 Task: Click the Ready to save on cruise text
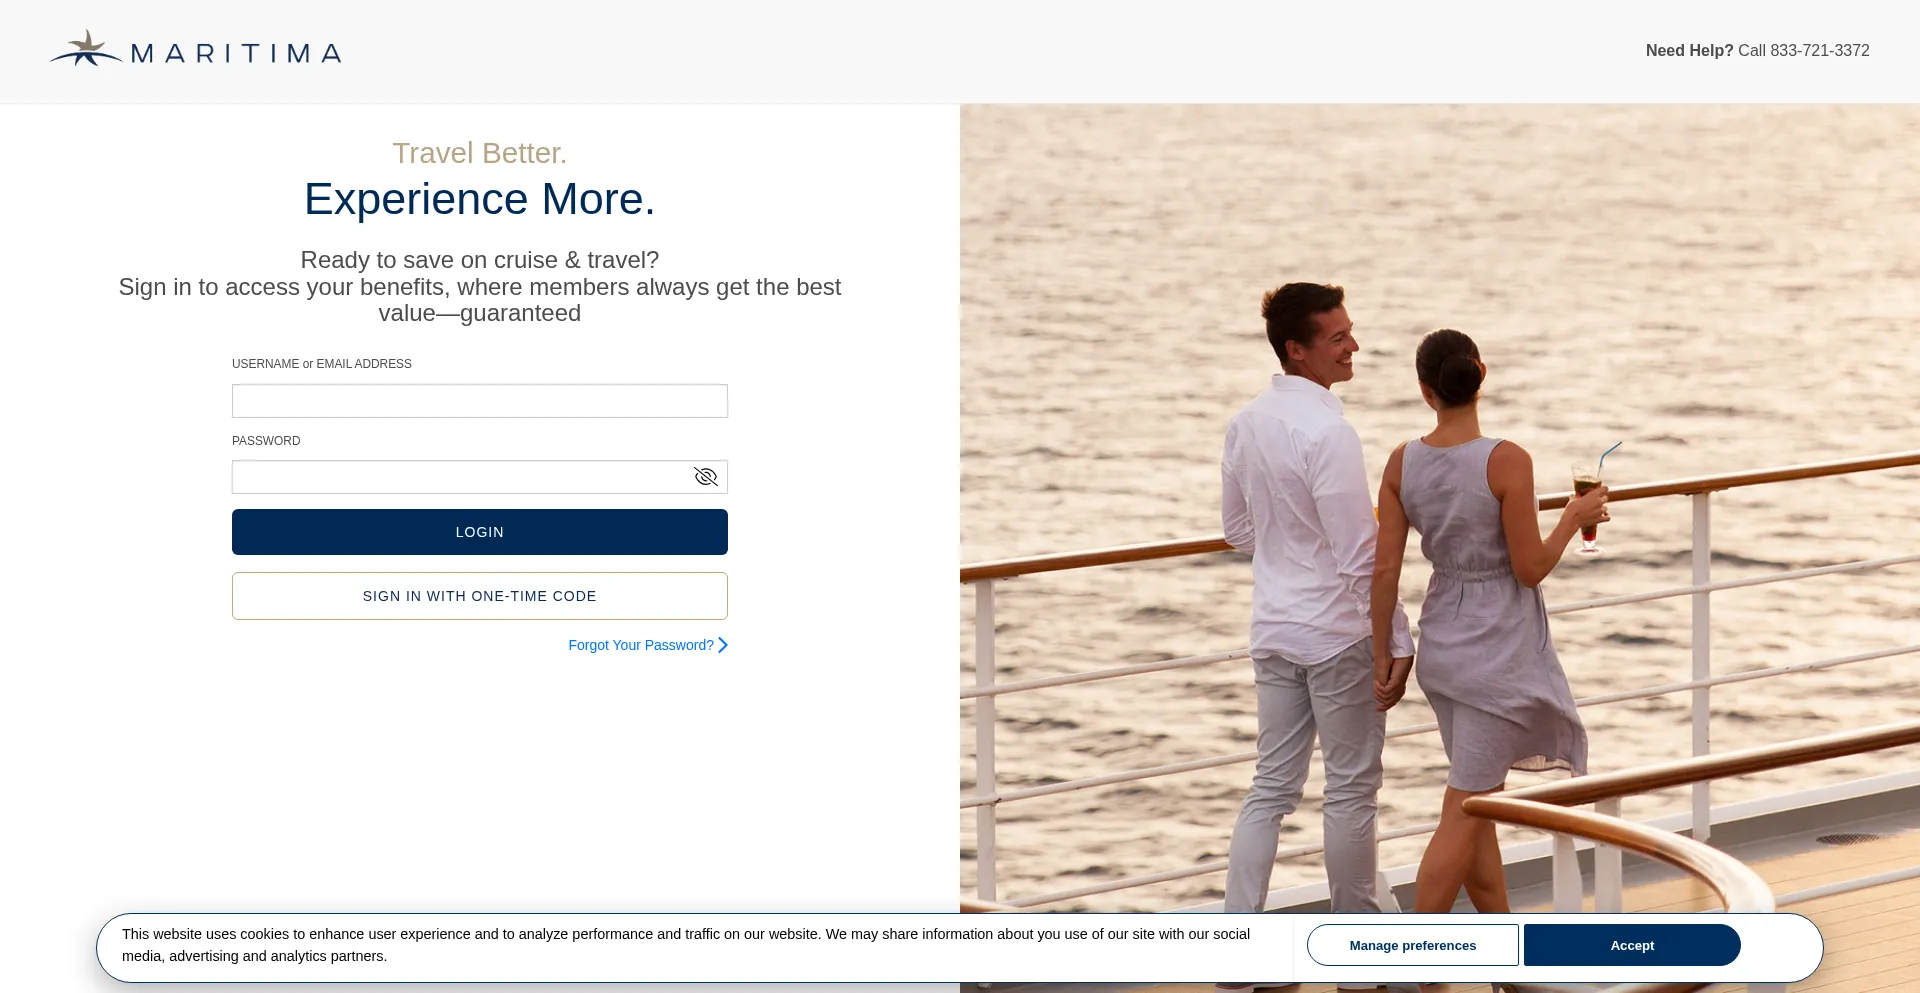[x=479, y=260]
